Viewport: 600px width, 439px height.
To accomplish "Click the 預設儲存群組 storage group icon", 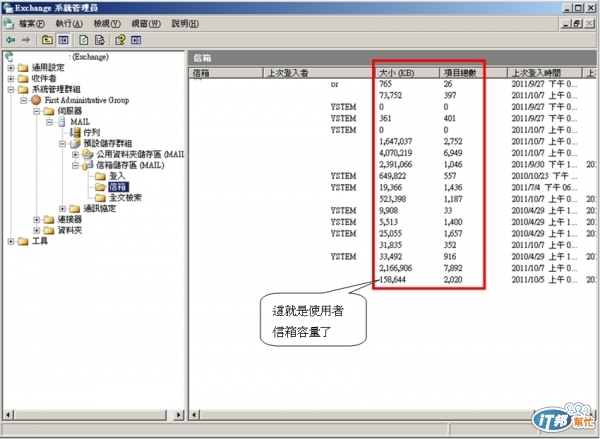I will [x=75, y=144].
